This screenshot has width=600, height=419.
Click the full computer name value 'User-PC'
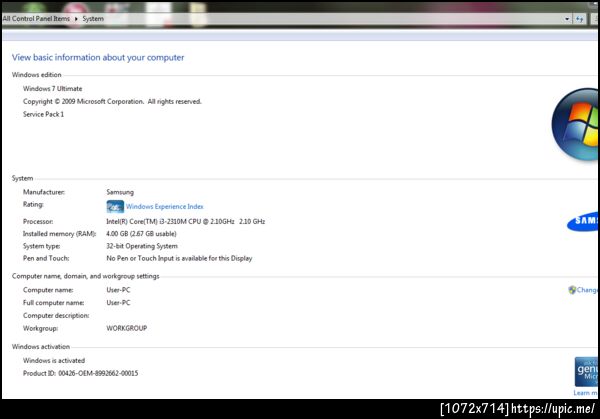[118, 303]
